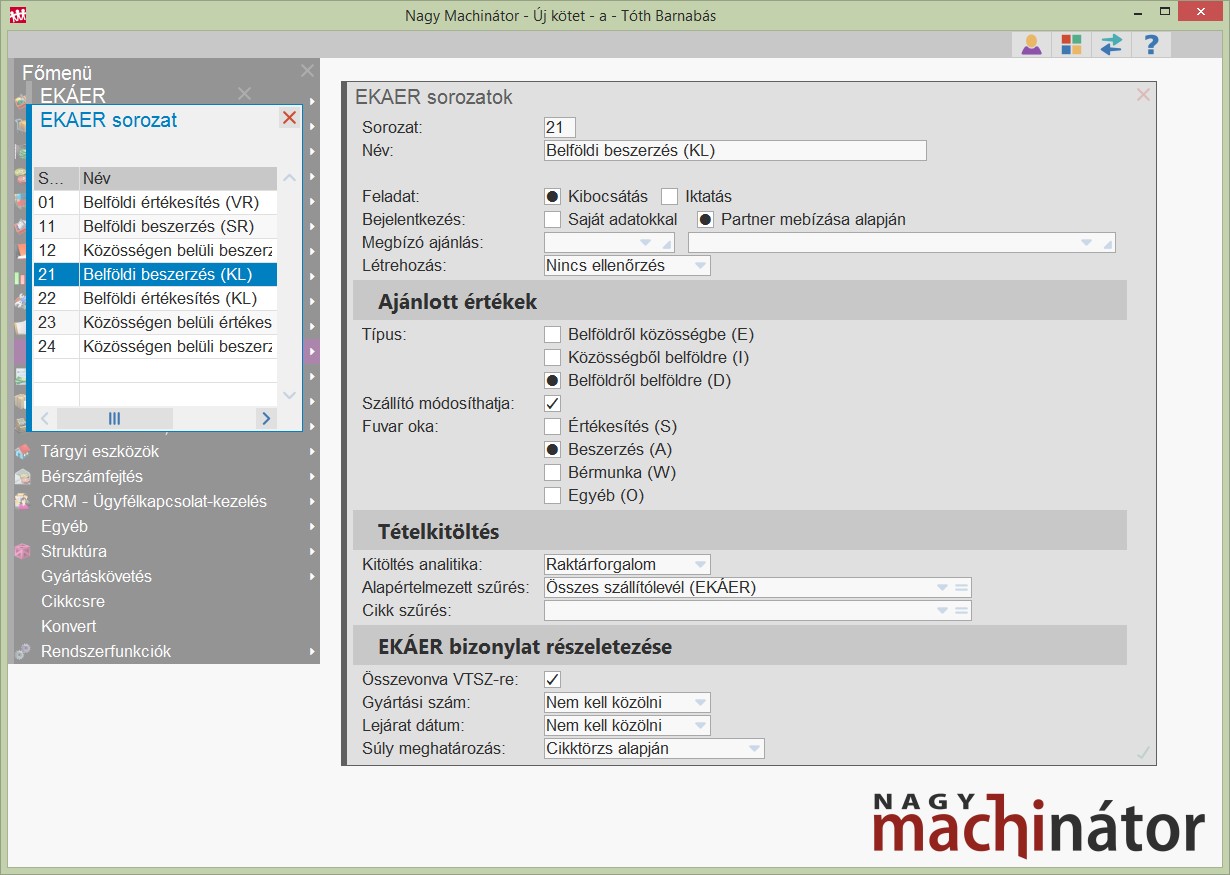Close the EKÁER submenu panel
Viewport: 1230px width, 875px height.
point(244,94)
